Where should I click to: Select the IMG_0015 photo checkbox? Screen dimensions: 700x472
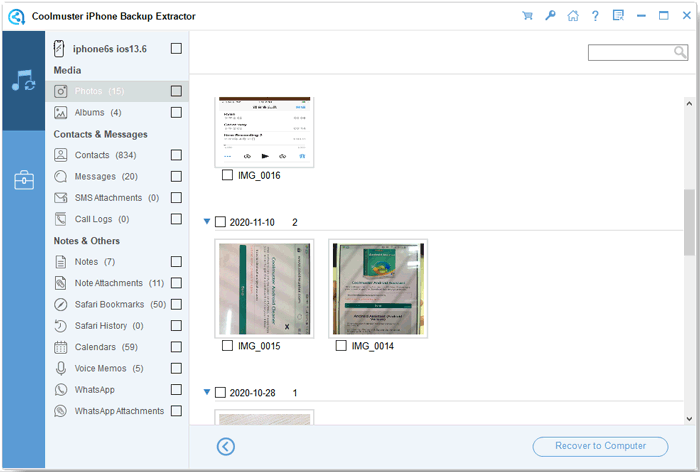tap(227, 346)
